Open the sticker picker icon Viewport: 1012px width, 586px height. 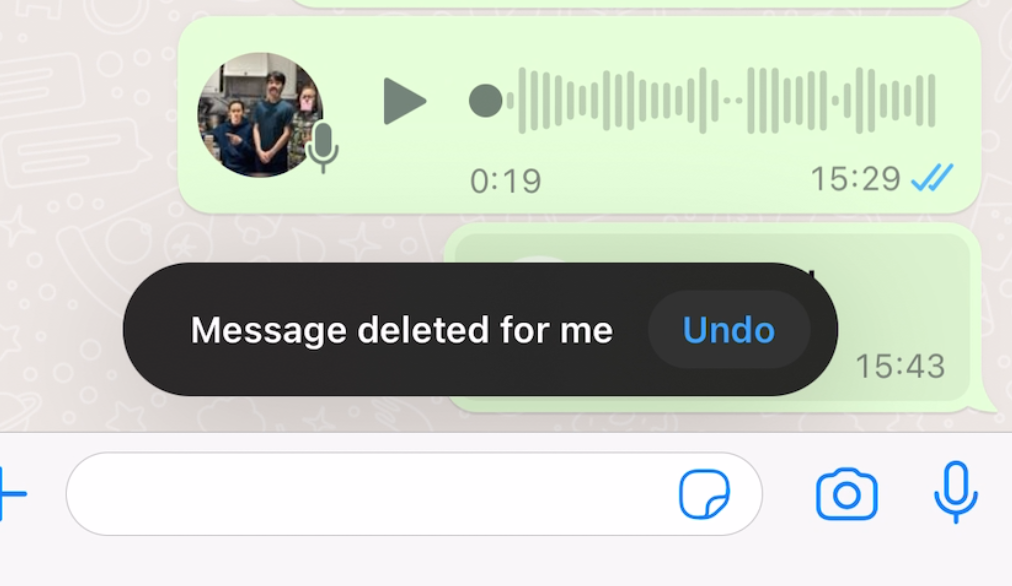tap(704, 494)
